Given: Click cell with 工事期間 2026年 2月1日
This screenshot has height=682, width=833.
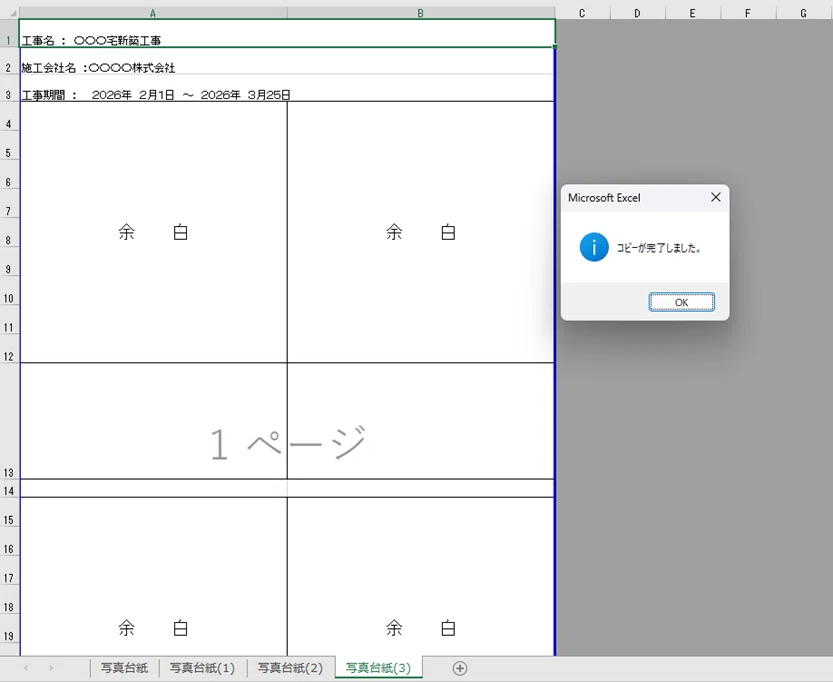Looking at the screenshot, I should coord(287,88).
